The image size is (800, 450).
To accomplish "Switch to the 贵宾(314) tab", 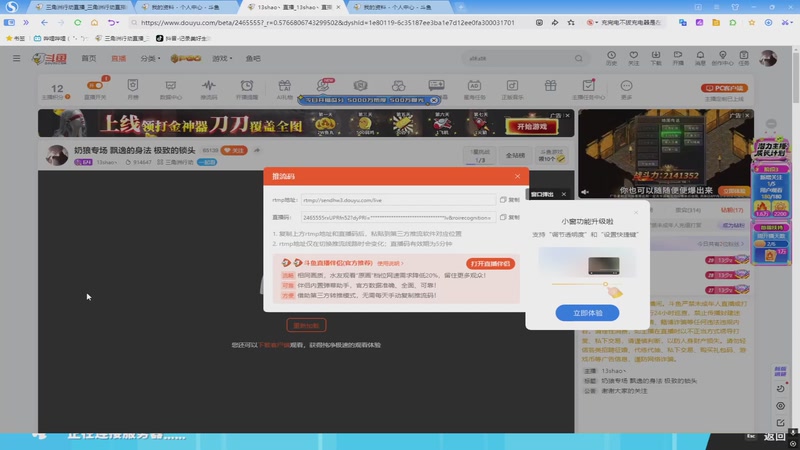I will [688, 210].
